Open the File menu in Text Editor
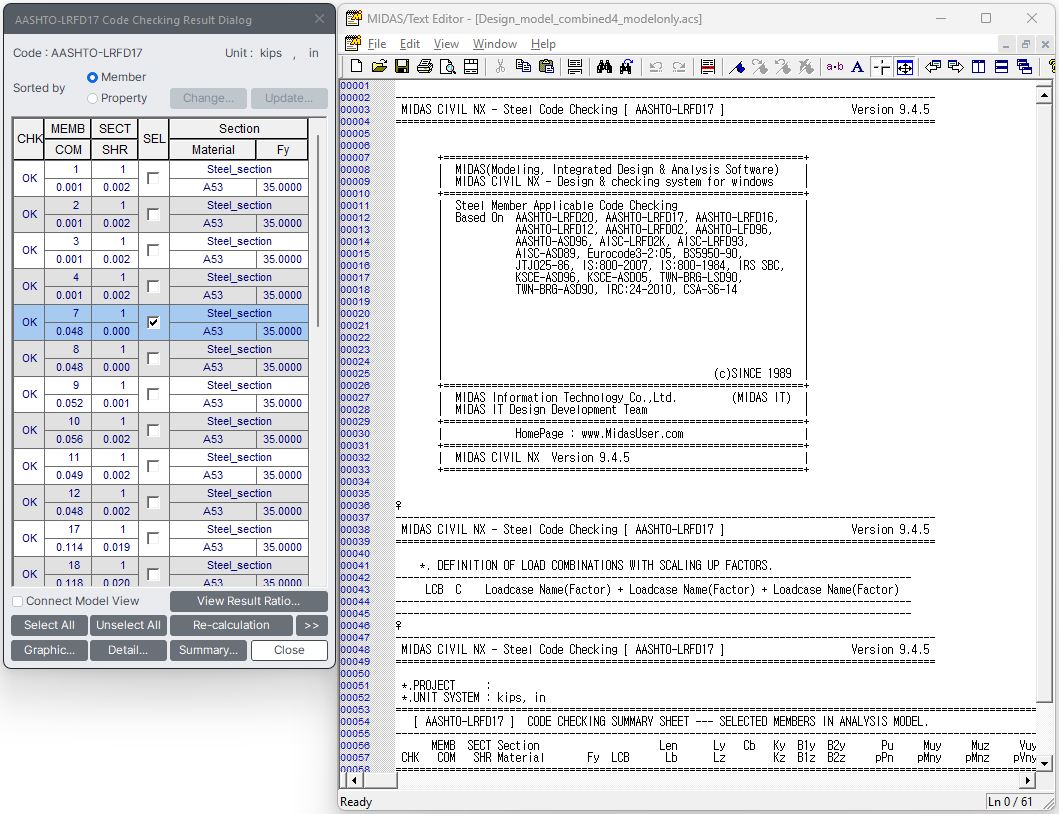 377,44
